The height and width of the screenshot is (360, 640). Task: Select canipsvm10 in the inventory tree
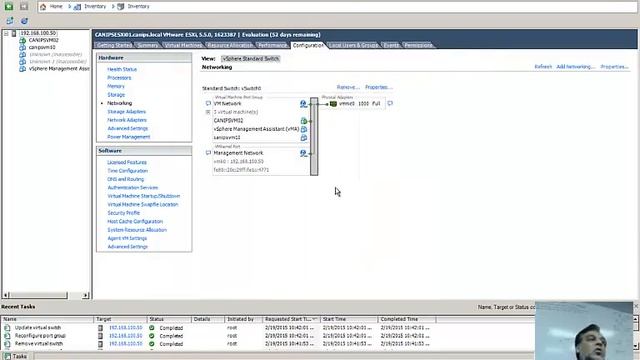(42, 47)
